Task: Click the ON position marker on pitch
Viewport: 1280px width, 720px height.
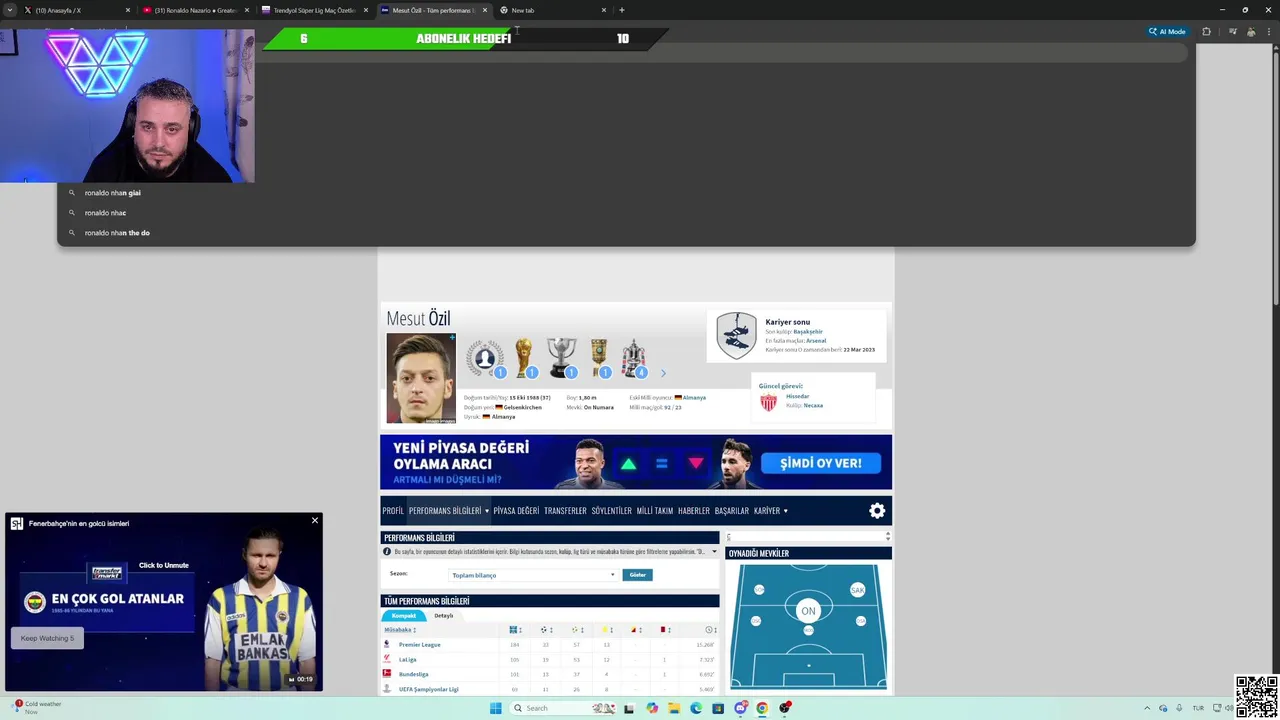Action: point(808,611)
